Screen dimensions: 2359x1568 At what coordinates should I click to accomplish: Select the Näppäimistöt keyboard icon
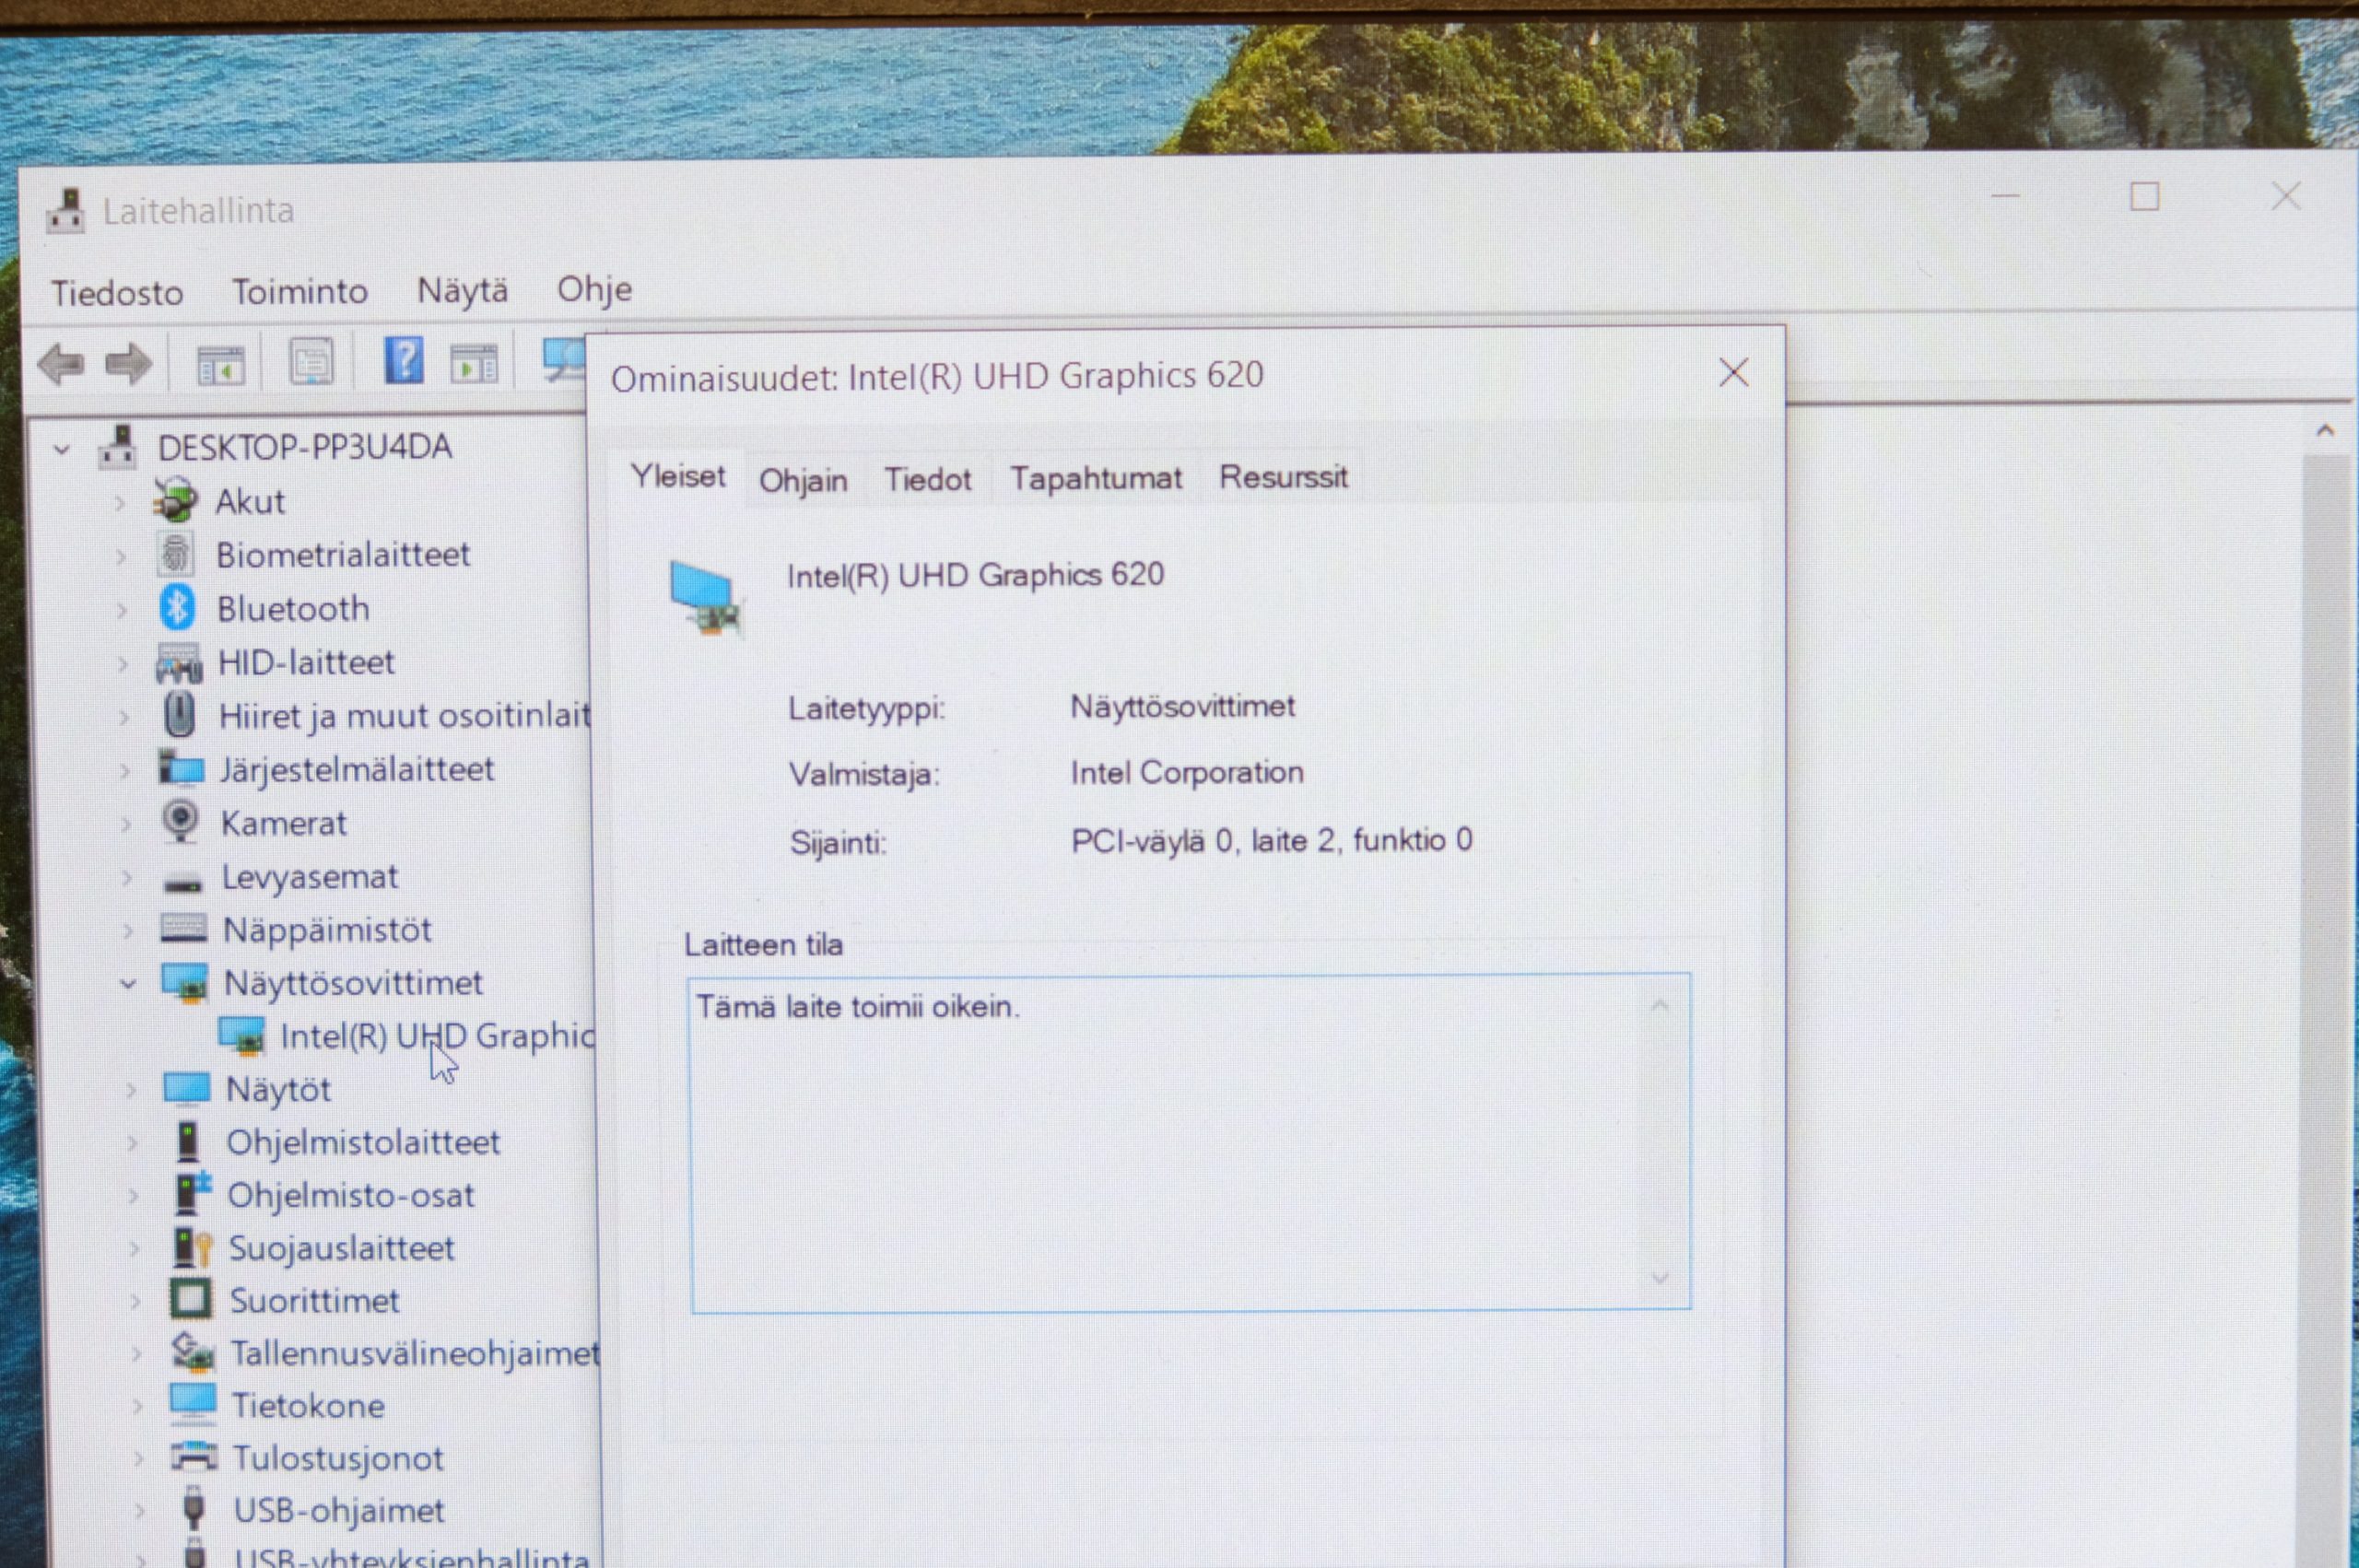(184, 929)
